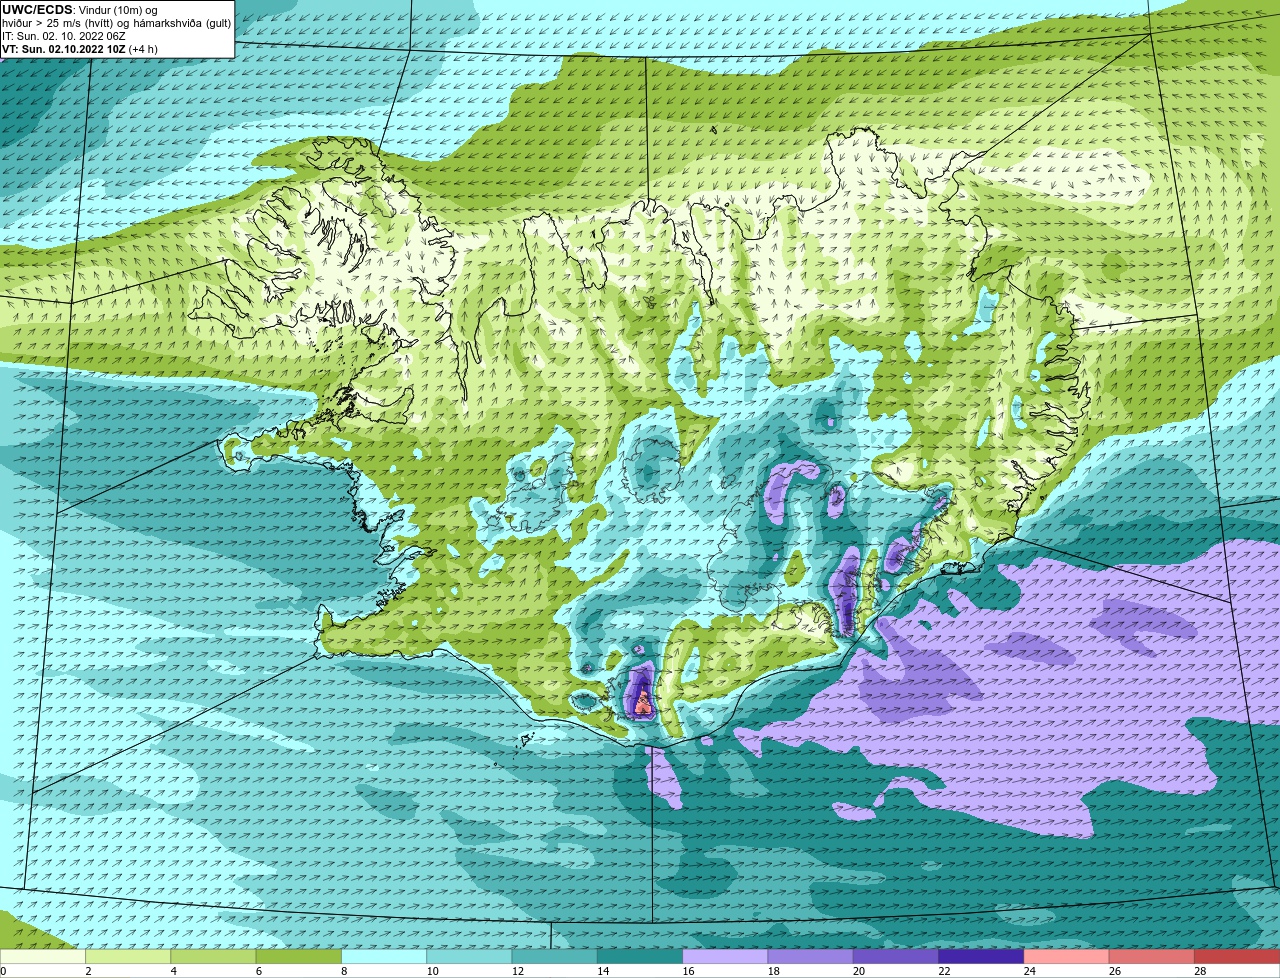Select the "VT: Sun. 02.10.2022 10Z" valid time
Image resolution: width=1280 pixels, height=978 pixels.
[63, 49]
